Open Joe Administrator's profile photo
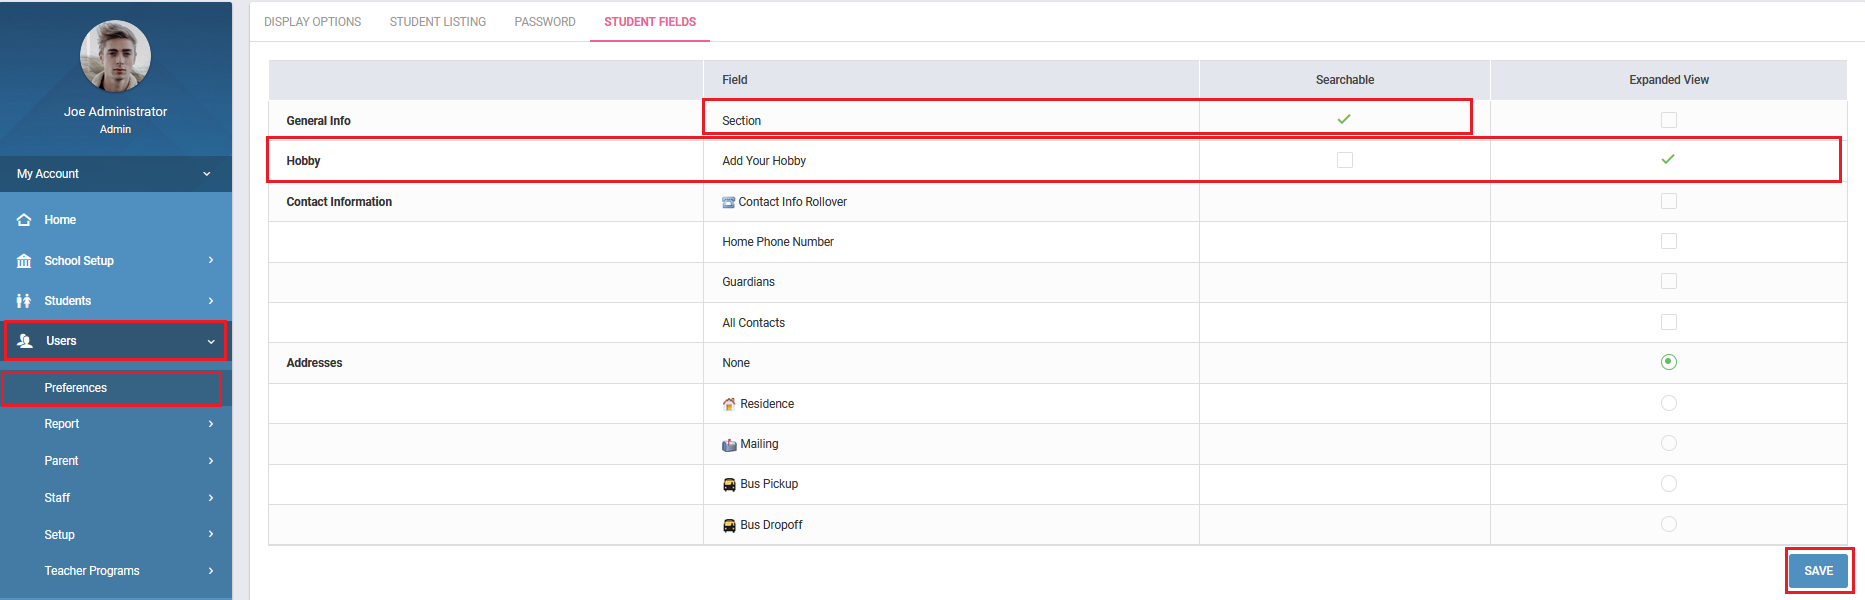The width and height of the screenshot is (1865, 600). coord(115,56)
